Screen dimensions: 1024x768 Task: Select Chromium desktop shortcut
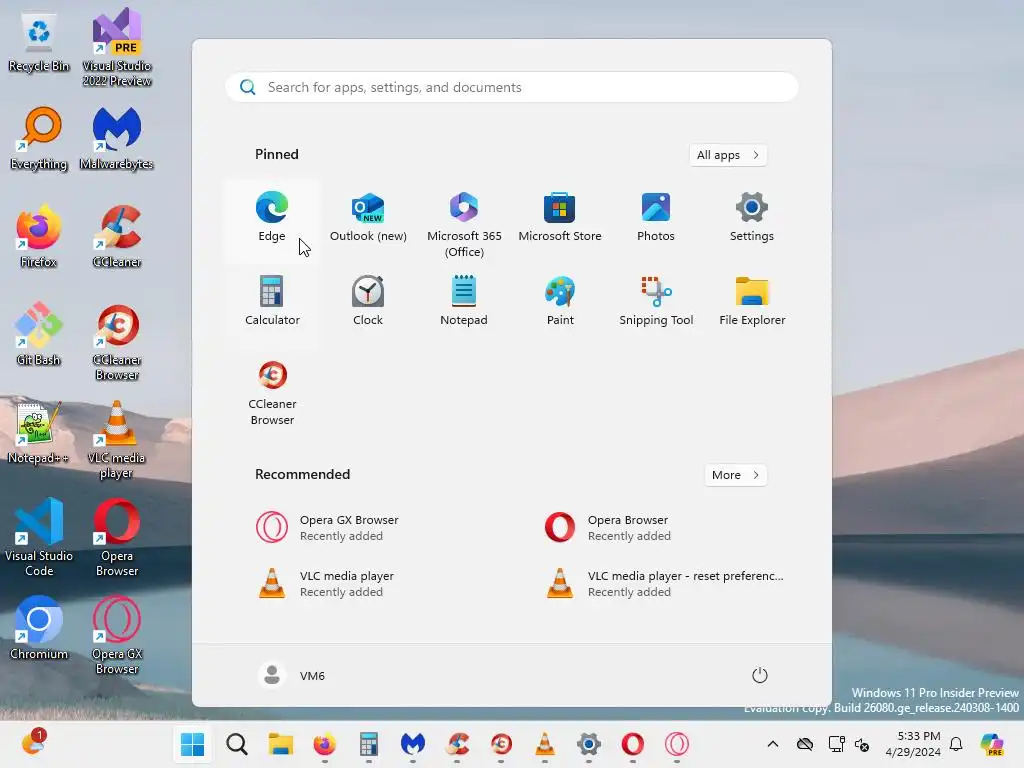point(39,628)
